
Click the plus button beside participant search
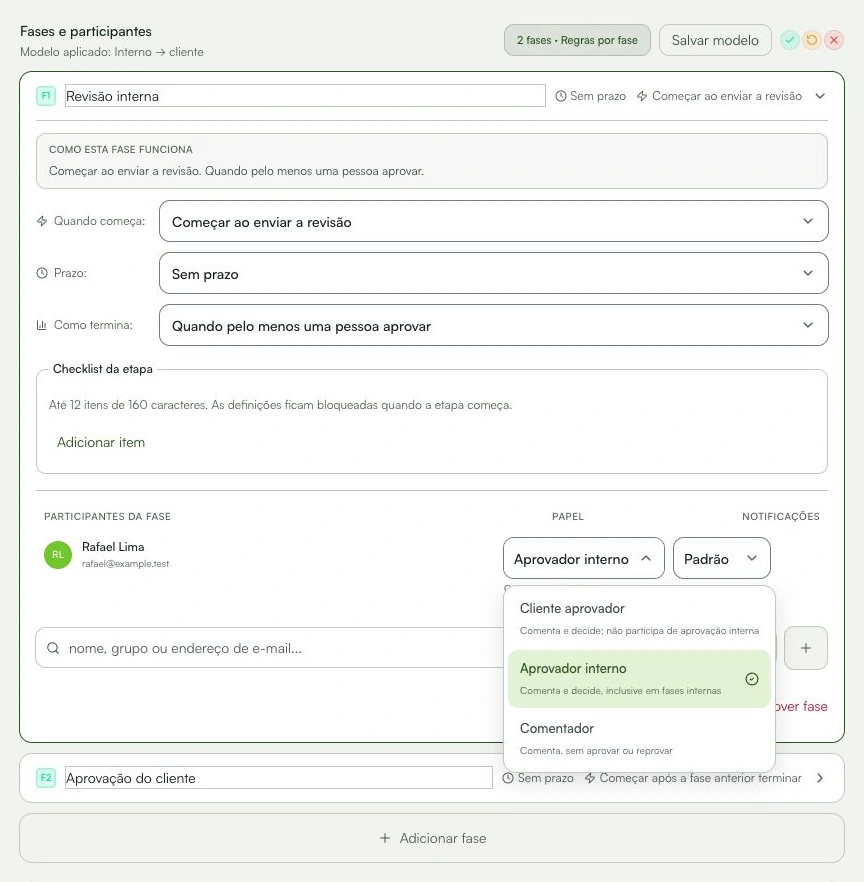pyautogui.click(x=806, y=648)
